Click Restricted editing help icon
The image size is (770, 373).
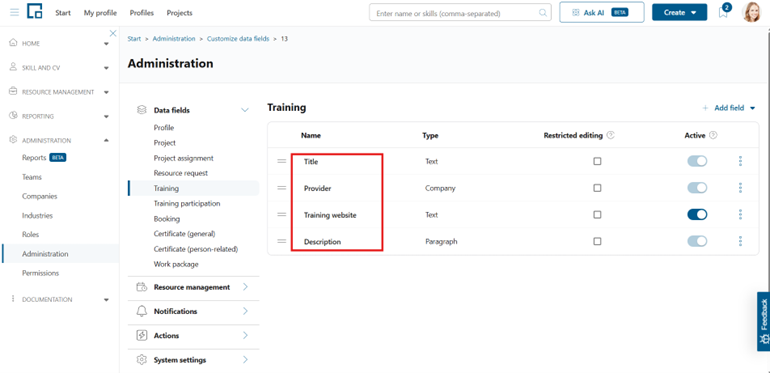point(610,135)
